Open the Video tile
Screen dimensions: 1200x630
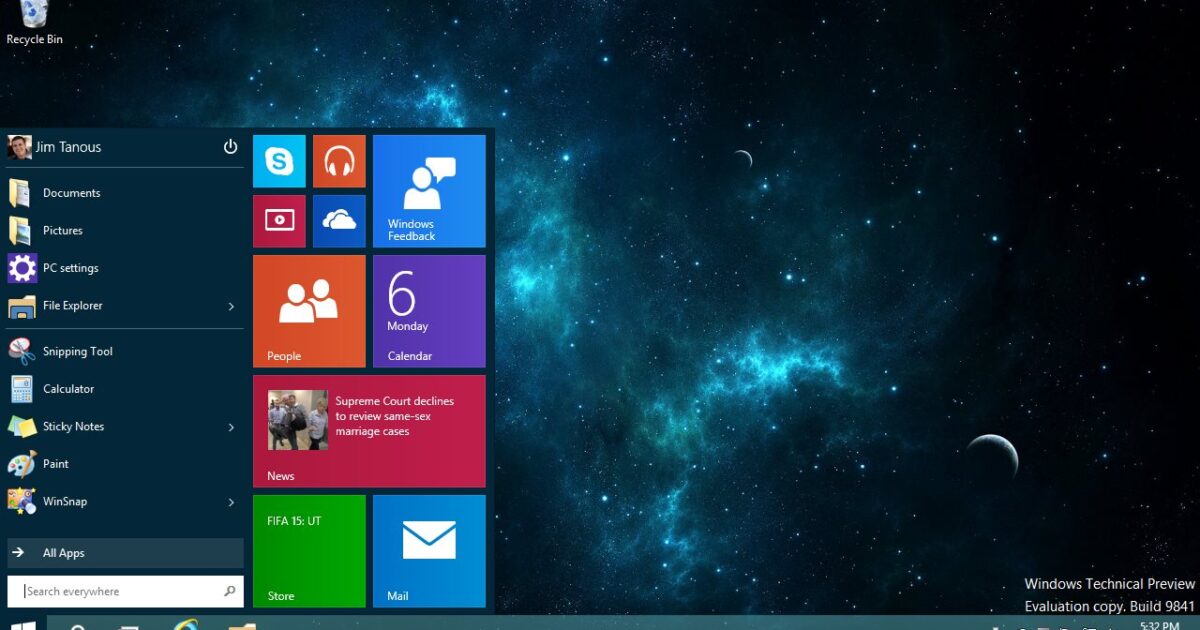(x=279, y=221)
